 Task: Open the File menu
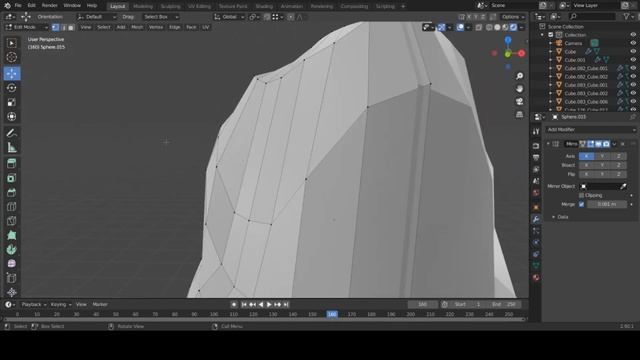pos(18,6)
